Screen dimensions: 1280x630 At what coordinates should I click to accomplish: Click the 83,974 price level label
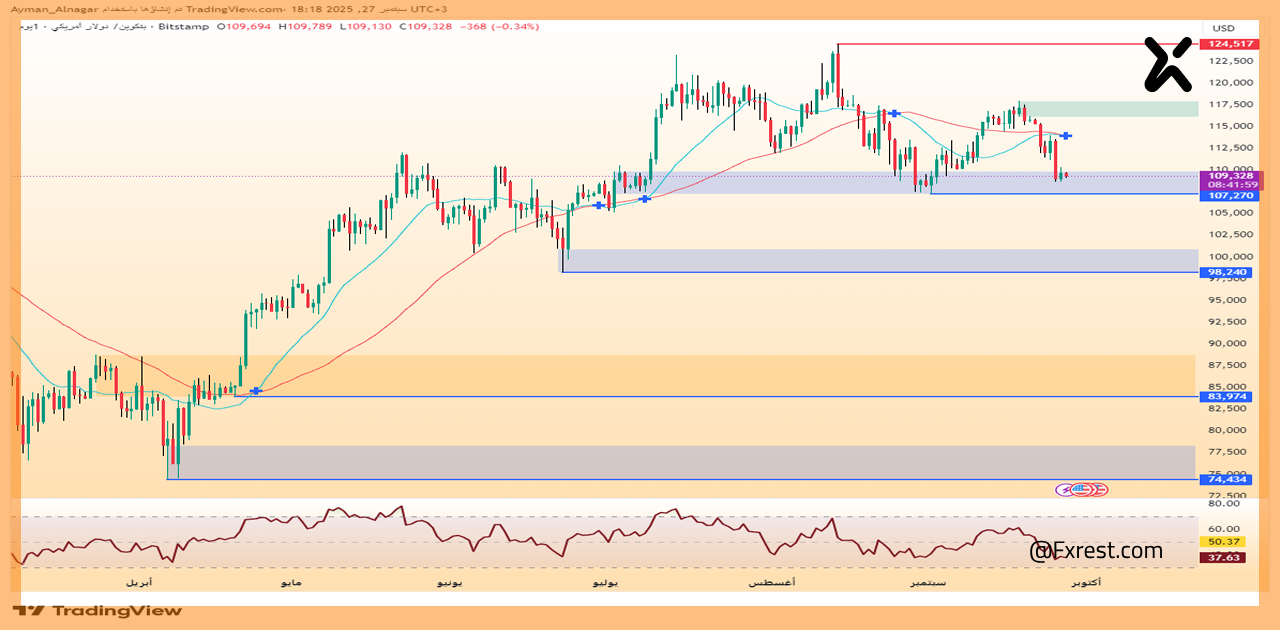[1226, 397]
